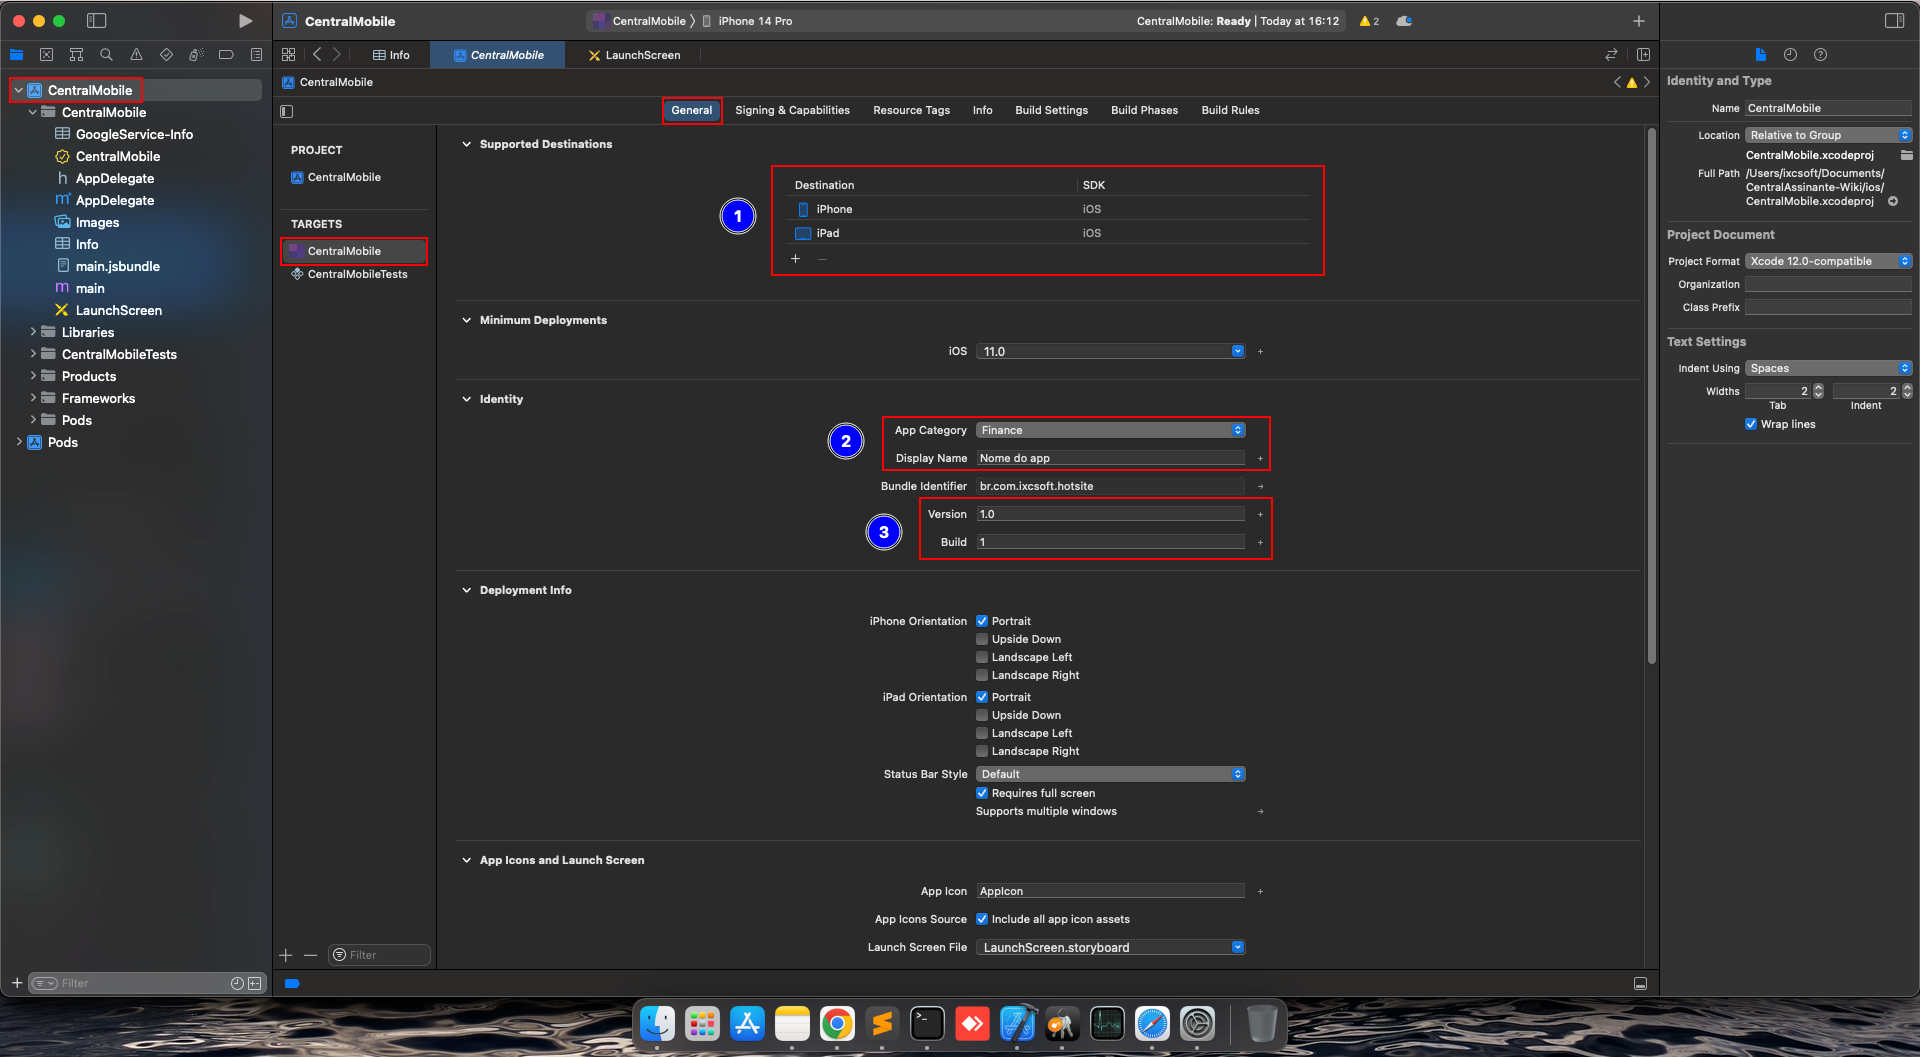Uncheck Wrap lines in Text Settings
This screenshot has width=1920, height=1057.
click(x=1751, y=424)
